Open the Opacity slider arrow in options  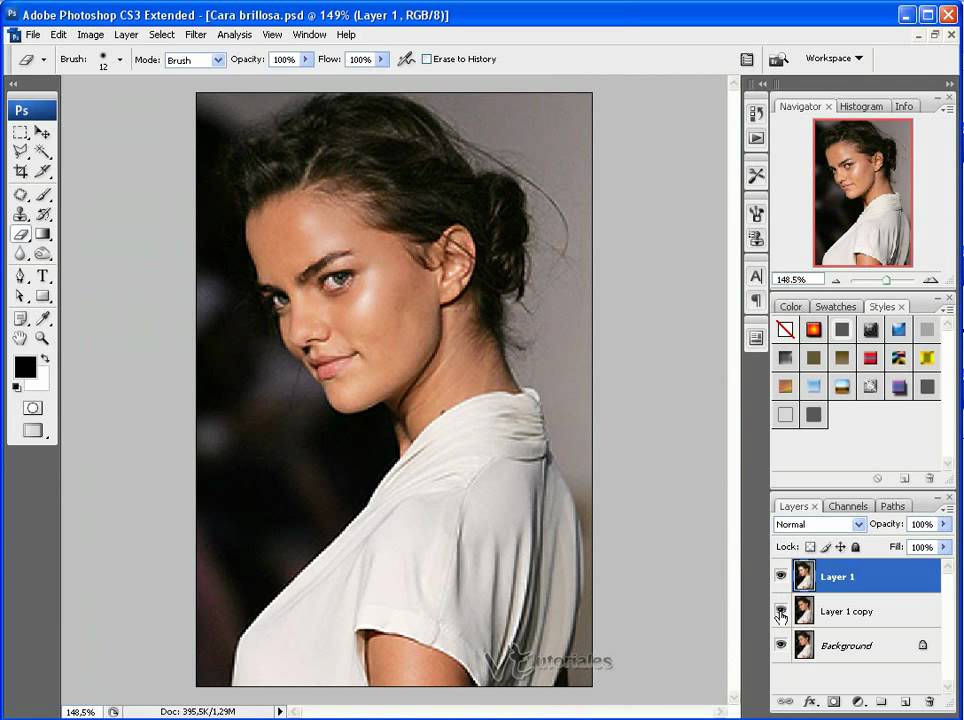coord(306,59)
